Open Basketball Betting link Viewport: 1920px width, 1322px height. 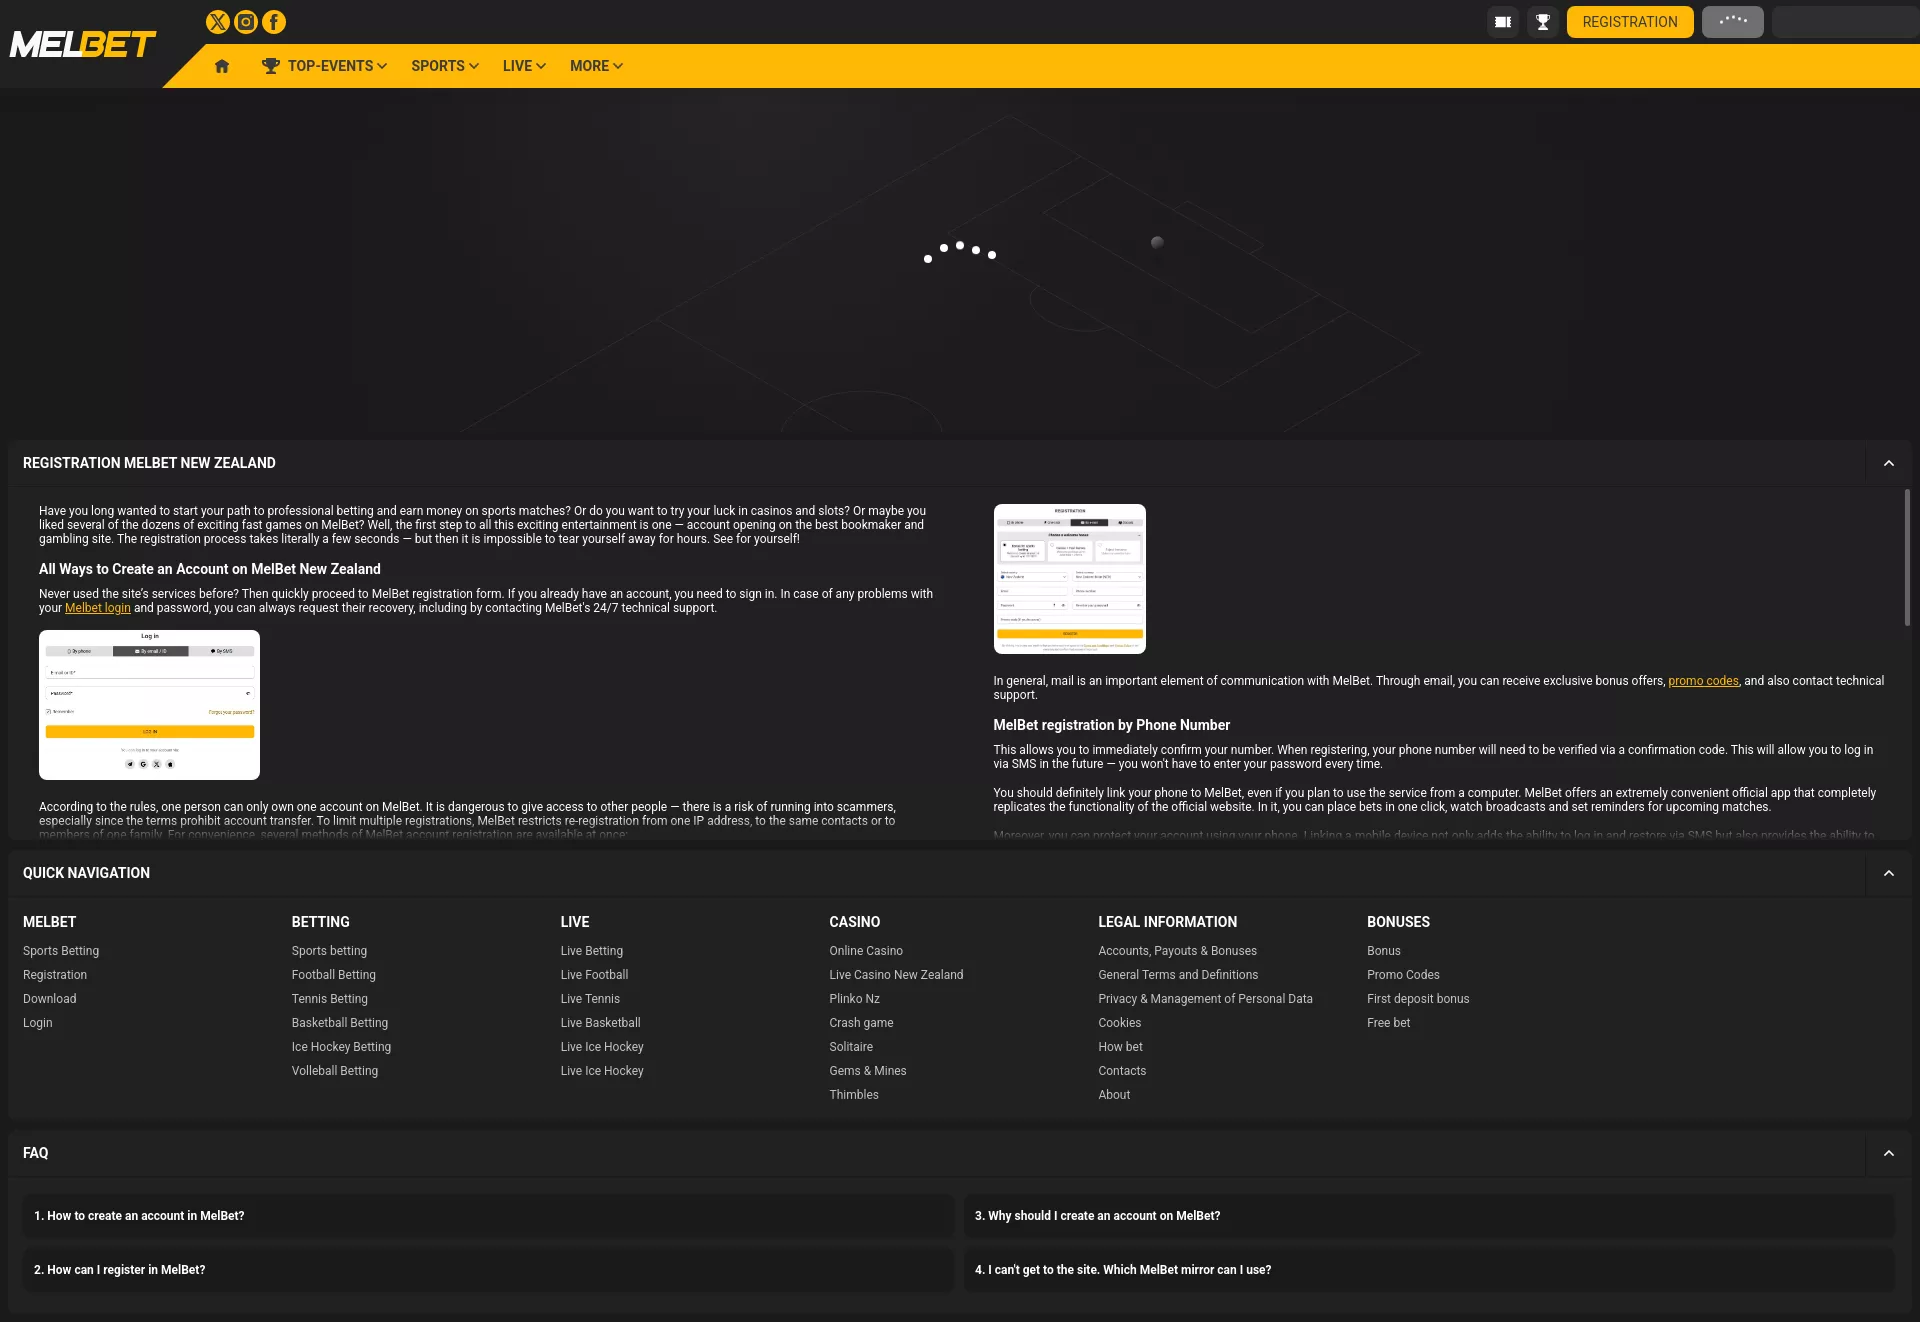point(340,1023)
